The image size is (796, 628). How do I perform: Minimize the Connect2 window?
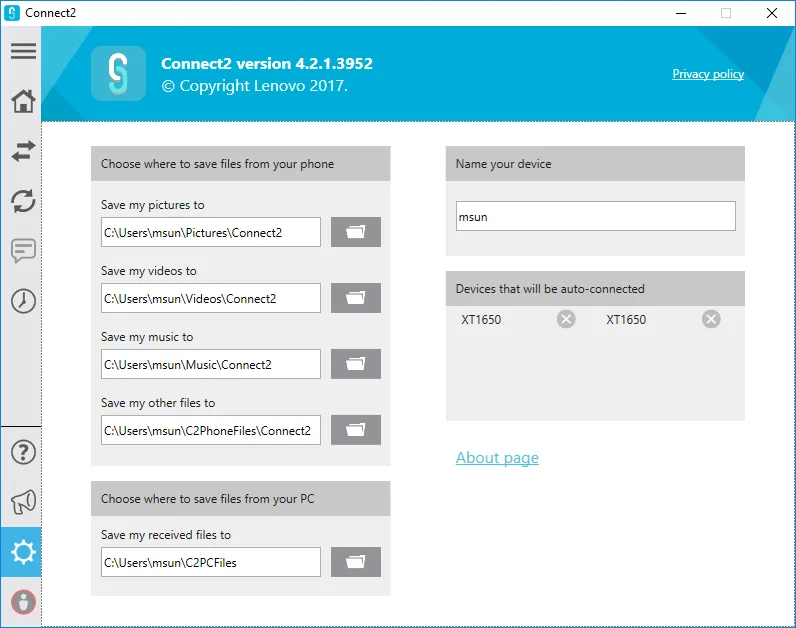(x=681, y=13)
